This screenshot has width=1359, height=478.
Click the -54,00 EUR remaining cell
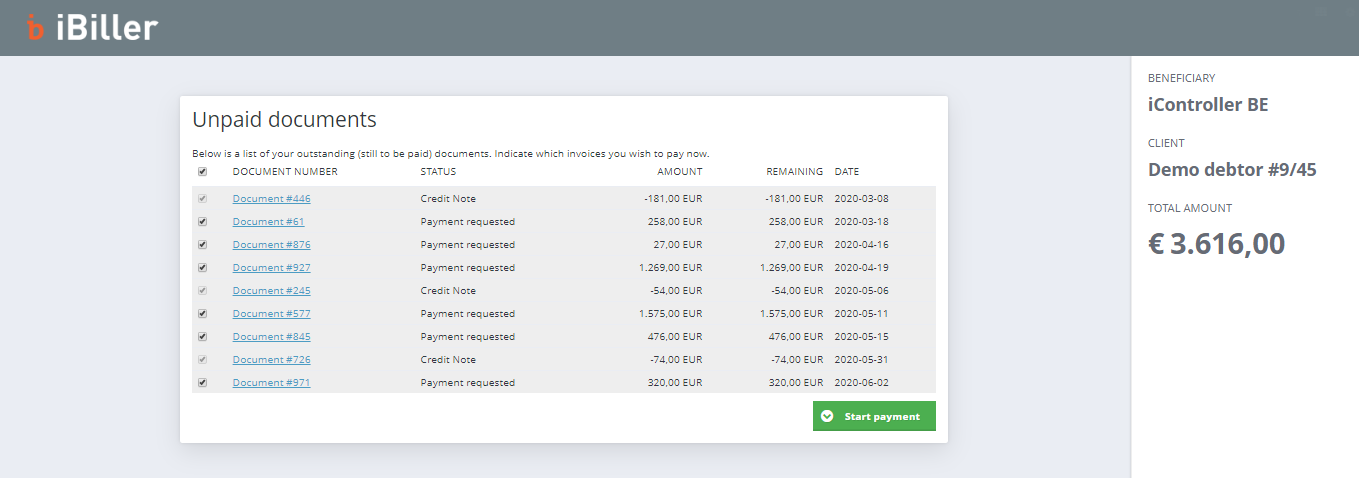point(797,290)
